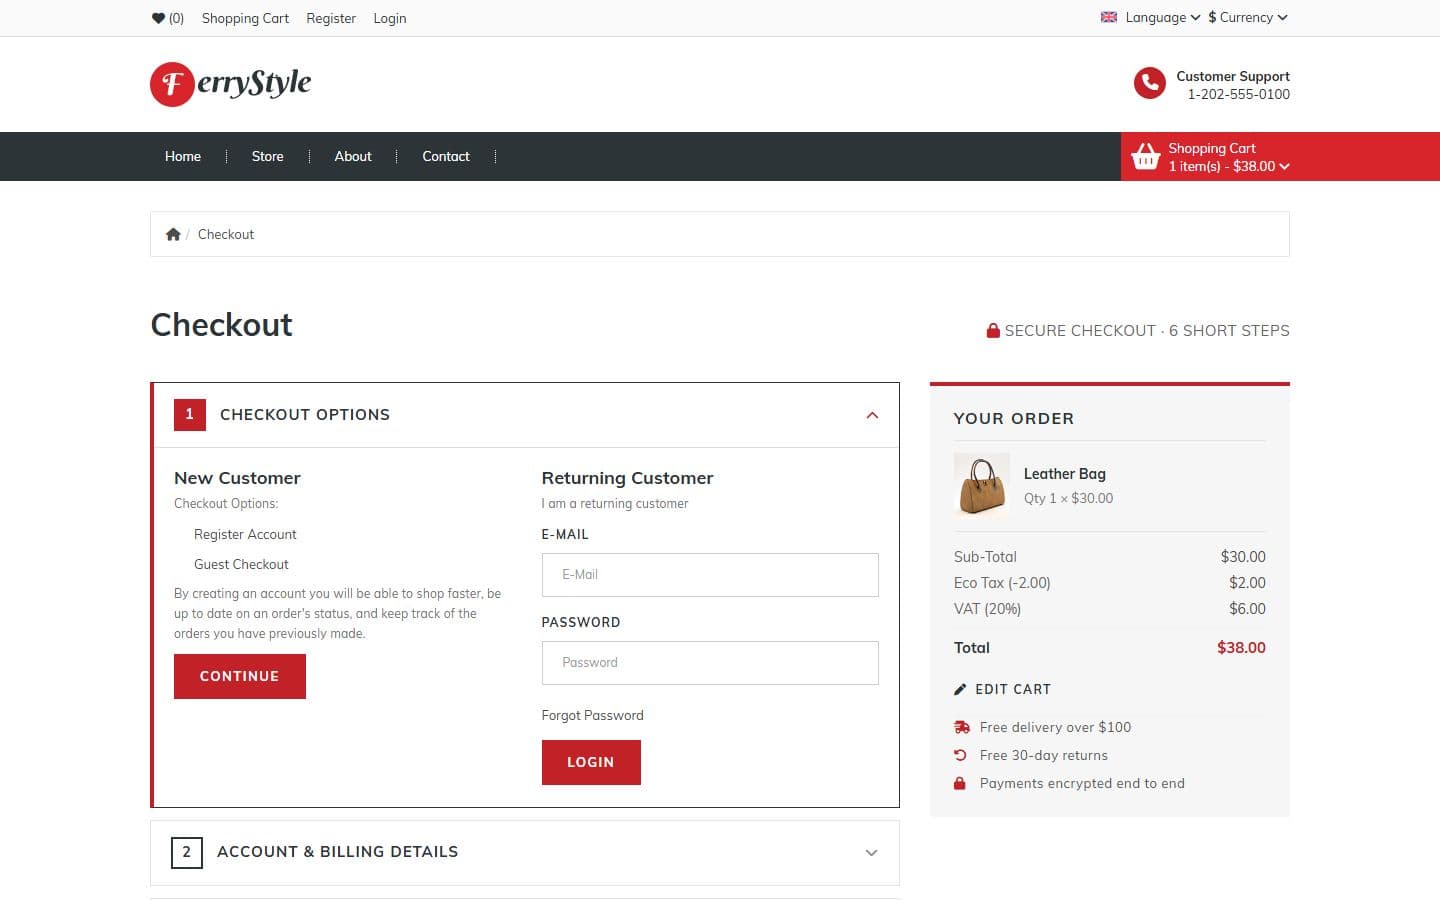This screenshot has width=1440, height=900.
Task: Go to Home in the navigation bar
Action: (x=183, y=156)
